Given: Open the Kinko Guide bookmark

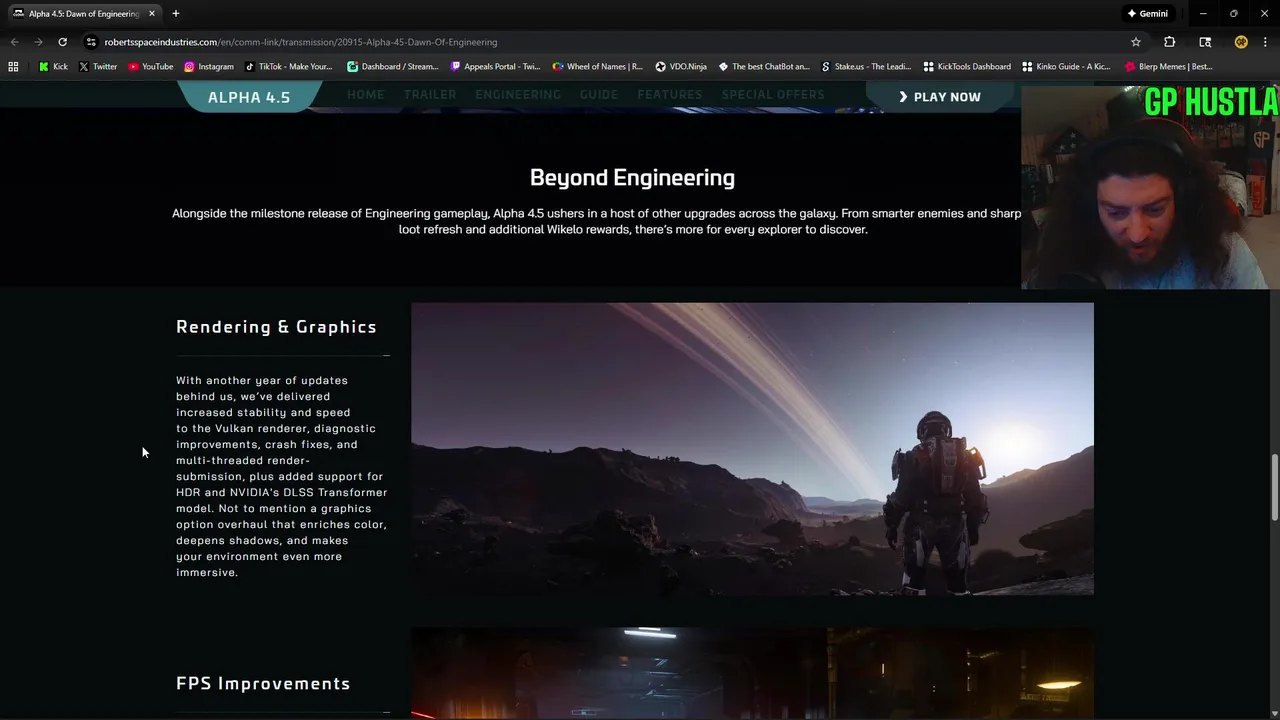Looking at the screenshot, I should tap(1066, 66).
